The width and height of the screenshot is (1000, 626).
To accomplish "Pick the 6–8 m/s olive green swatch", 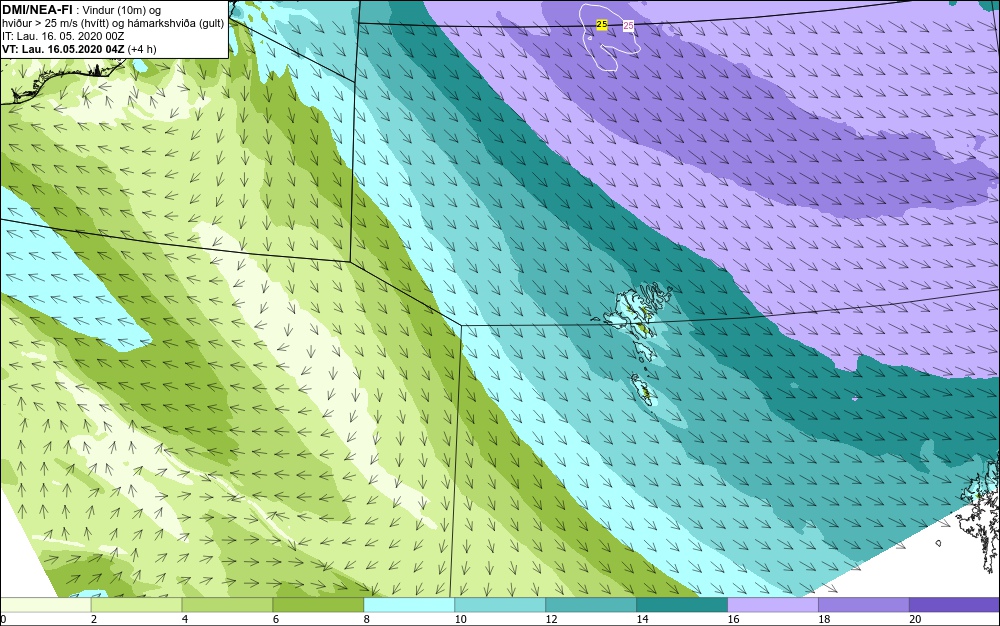I will click(318, 605).
